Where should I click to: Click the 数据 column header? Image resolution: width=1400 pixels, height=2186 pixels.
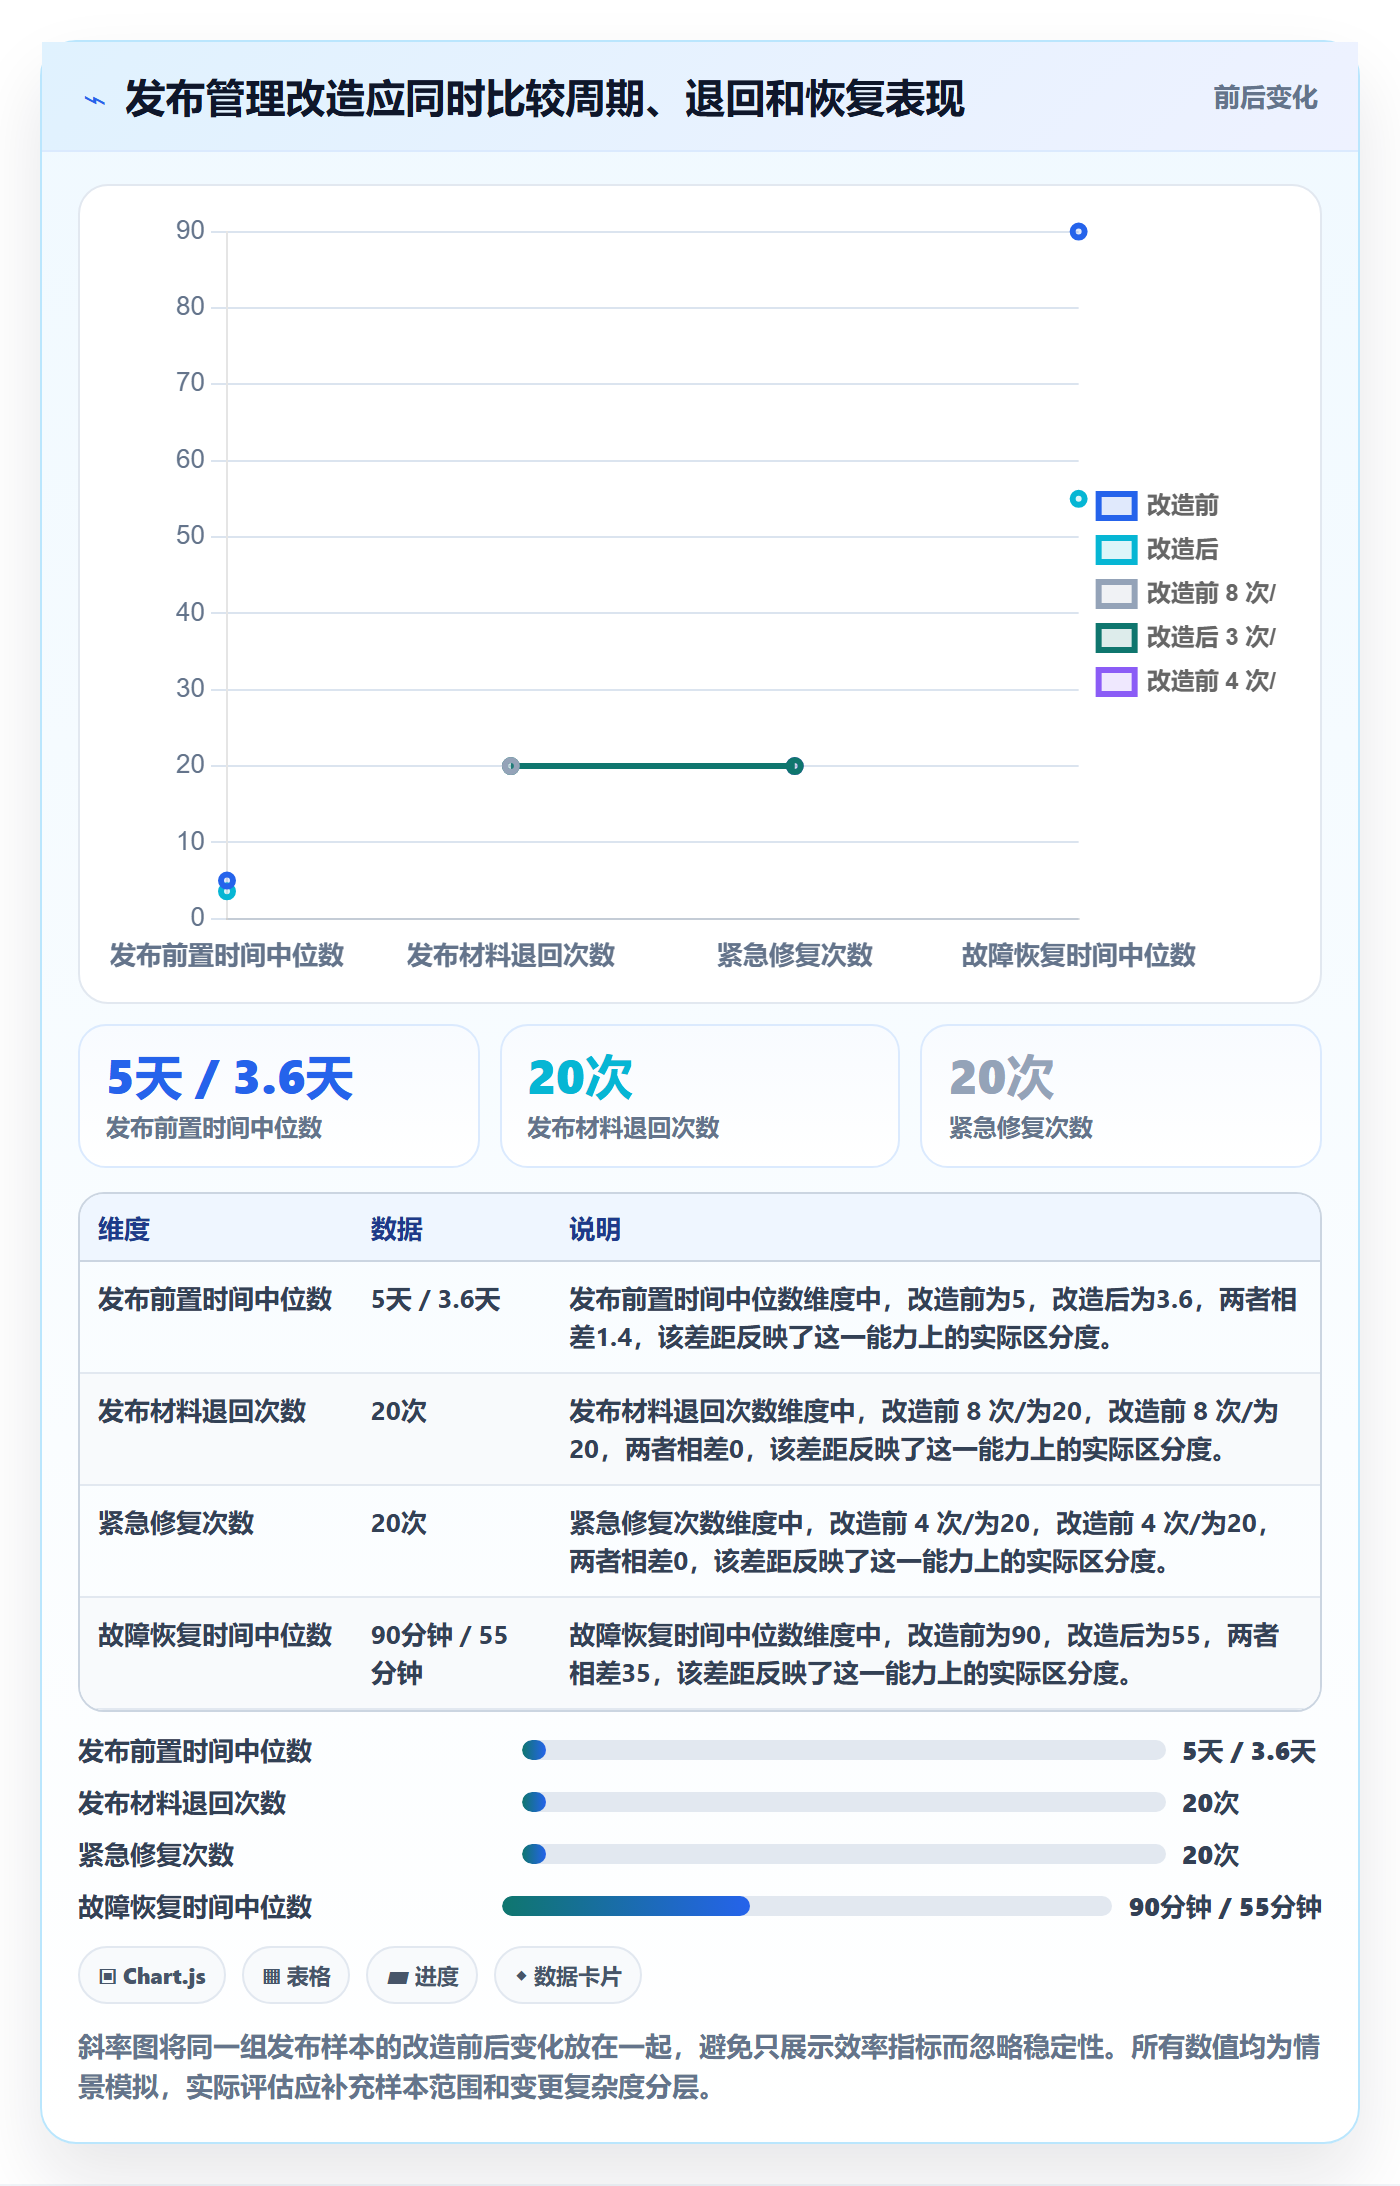point(397,1229)
